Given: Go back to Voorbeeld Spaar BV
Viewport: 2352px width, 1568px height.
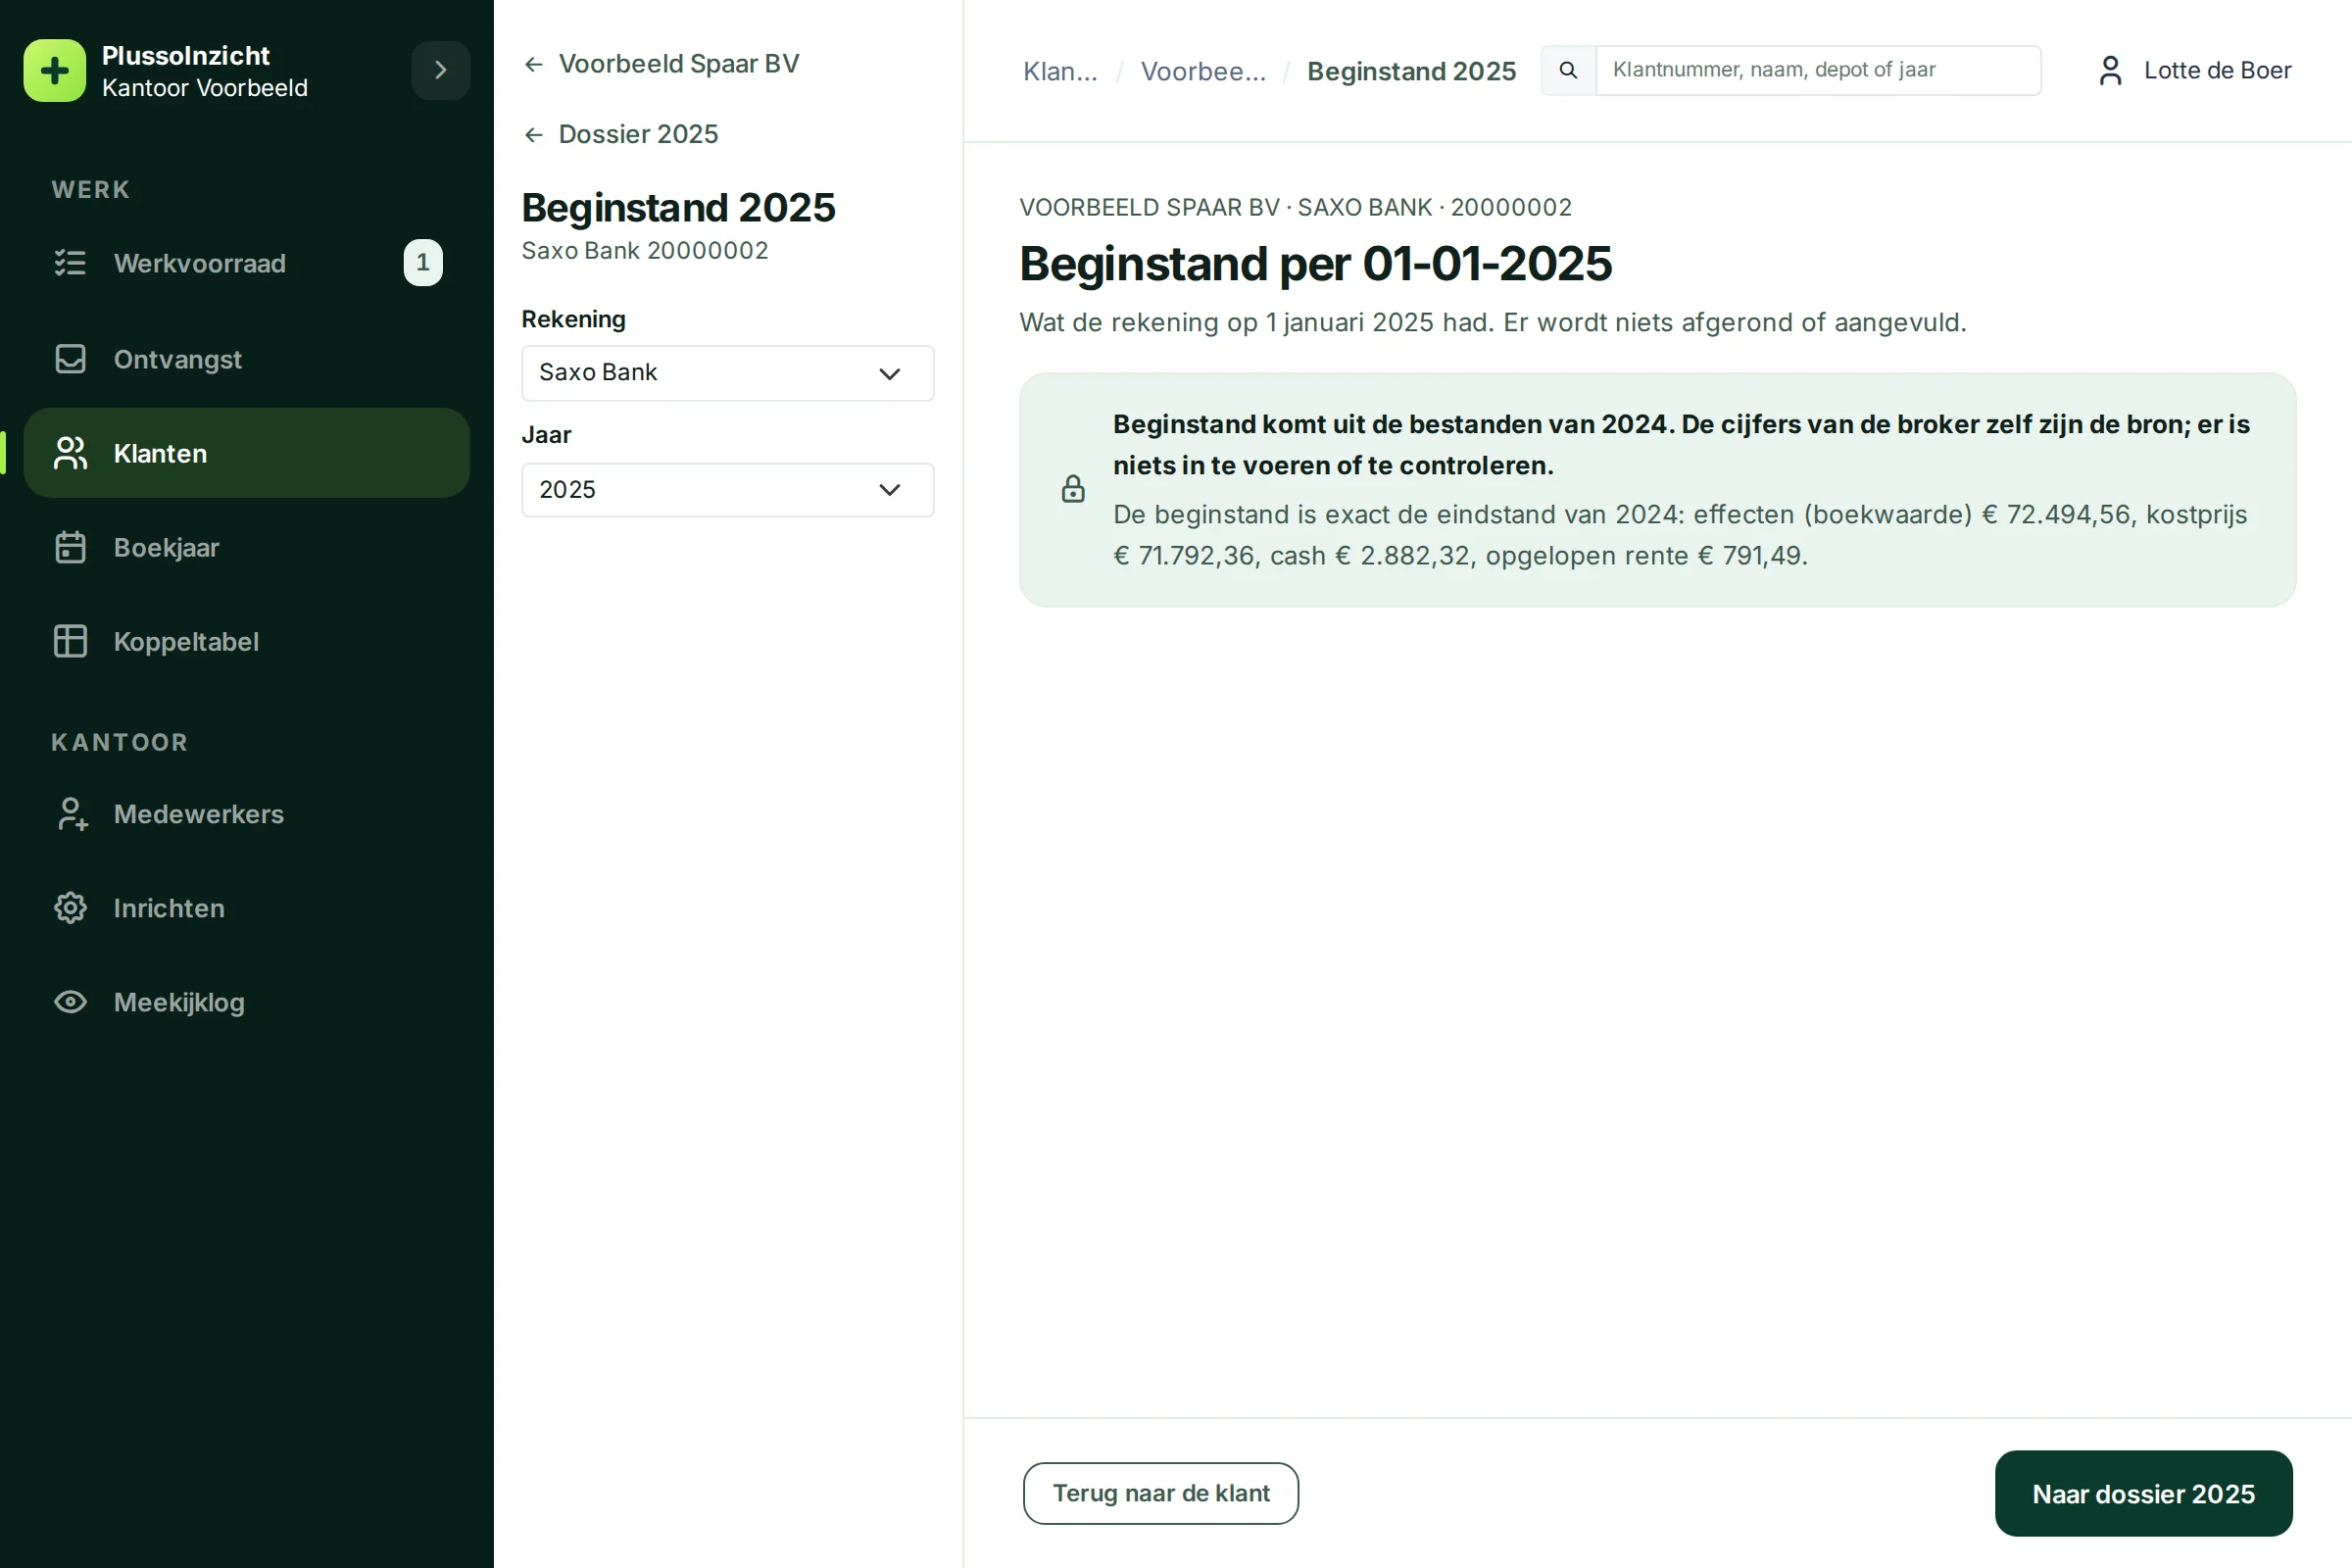Looking at the screenshot, I should click(661, 64).
